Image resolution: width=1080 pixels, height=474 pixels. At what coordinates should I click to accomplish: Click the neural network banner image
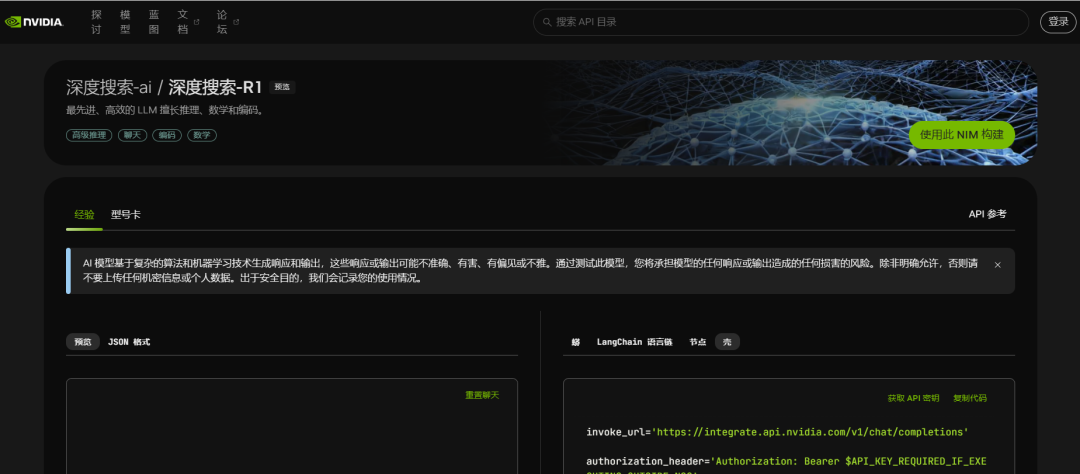click(792, 112)
